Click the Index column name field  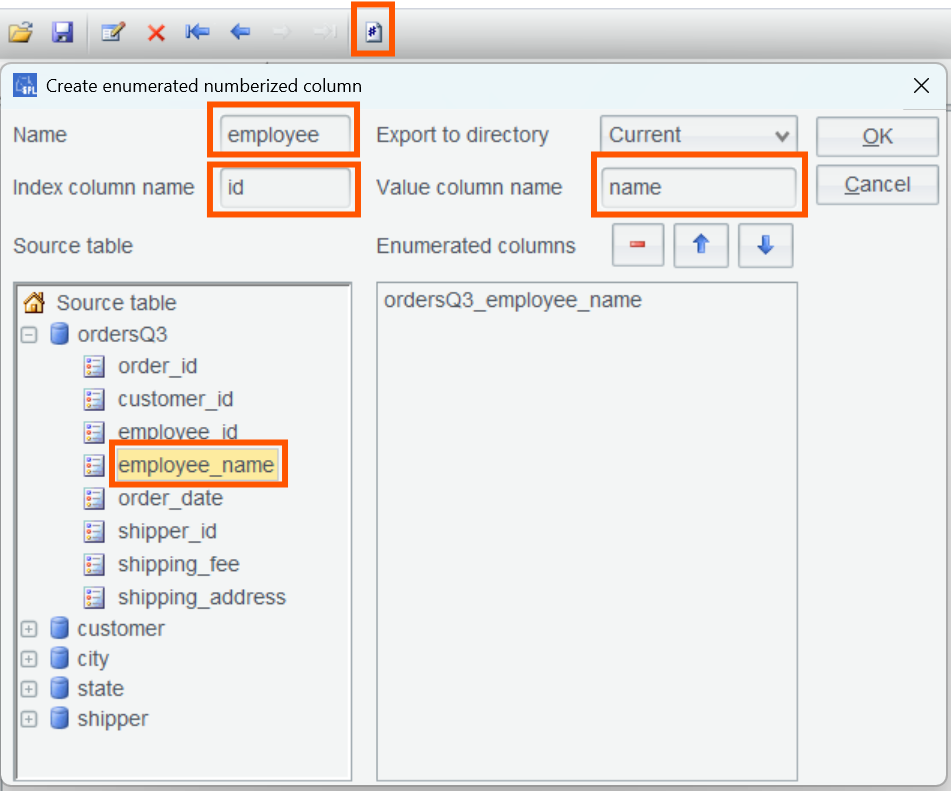coord(285,187)
